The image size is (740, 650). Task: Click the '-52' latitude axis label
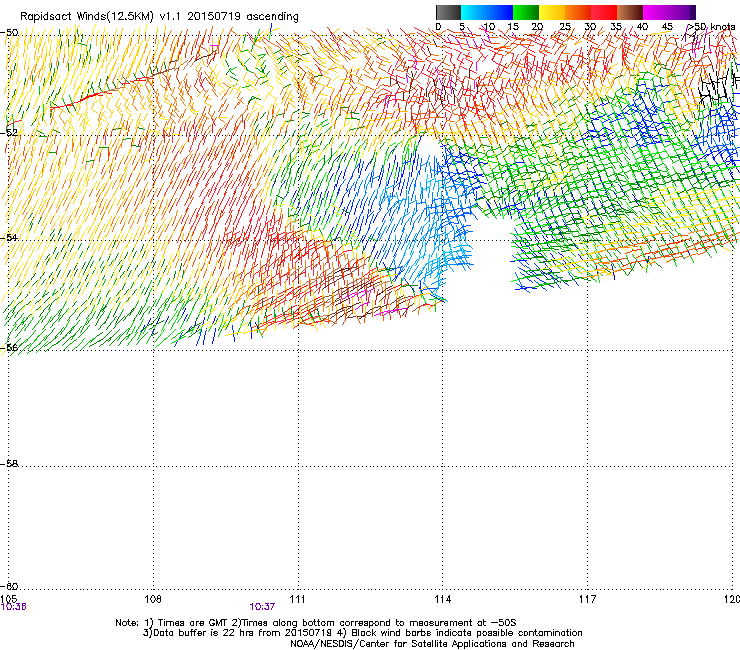(x=9, y=133)
